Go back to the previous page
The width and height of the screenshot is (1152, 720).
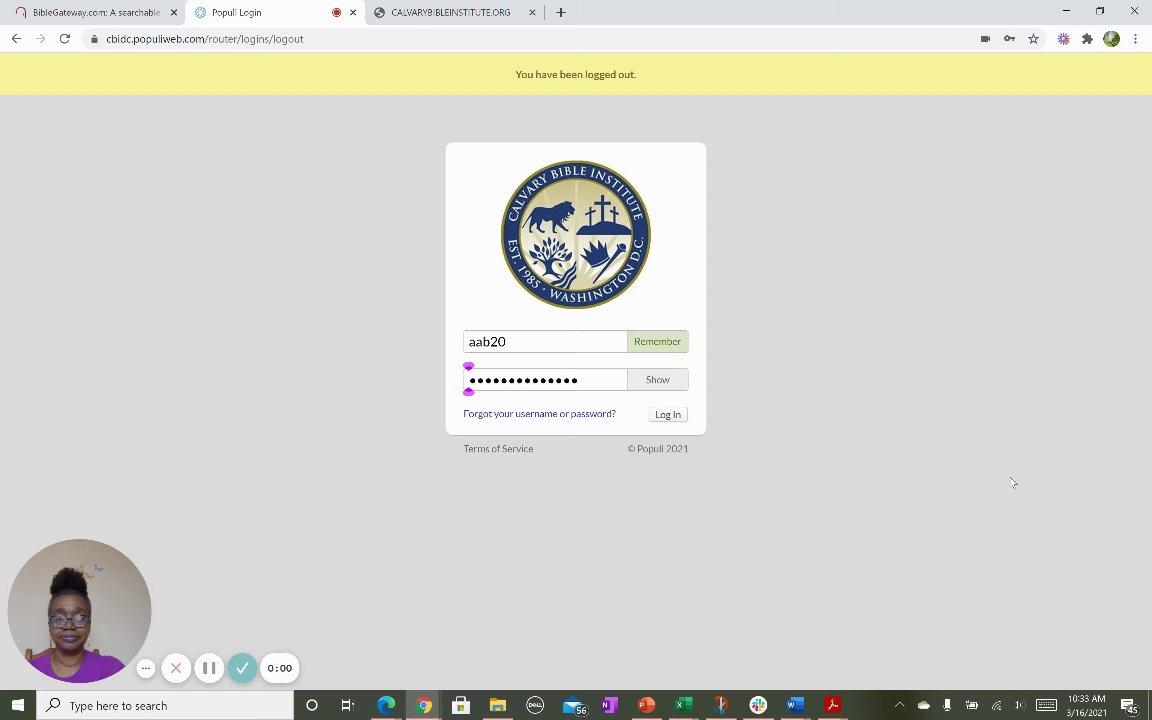tap(16, 39)
